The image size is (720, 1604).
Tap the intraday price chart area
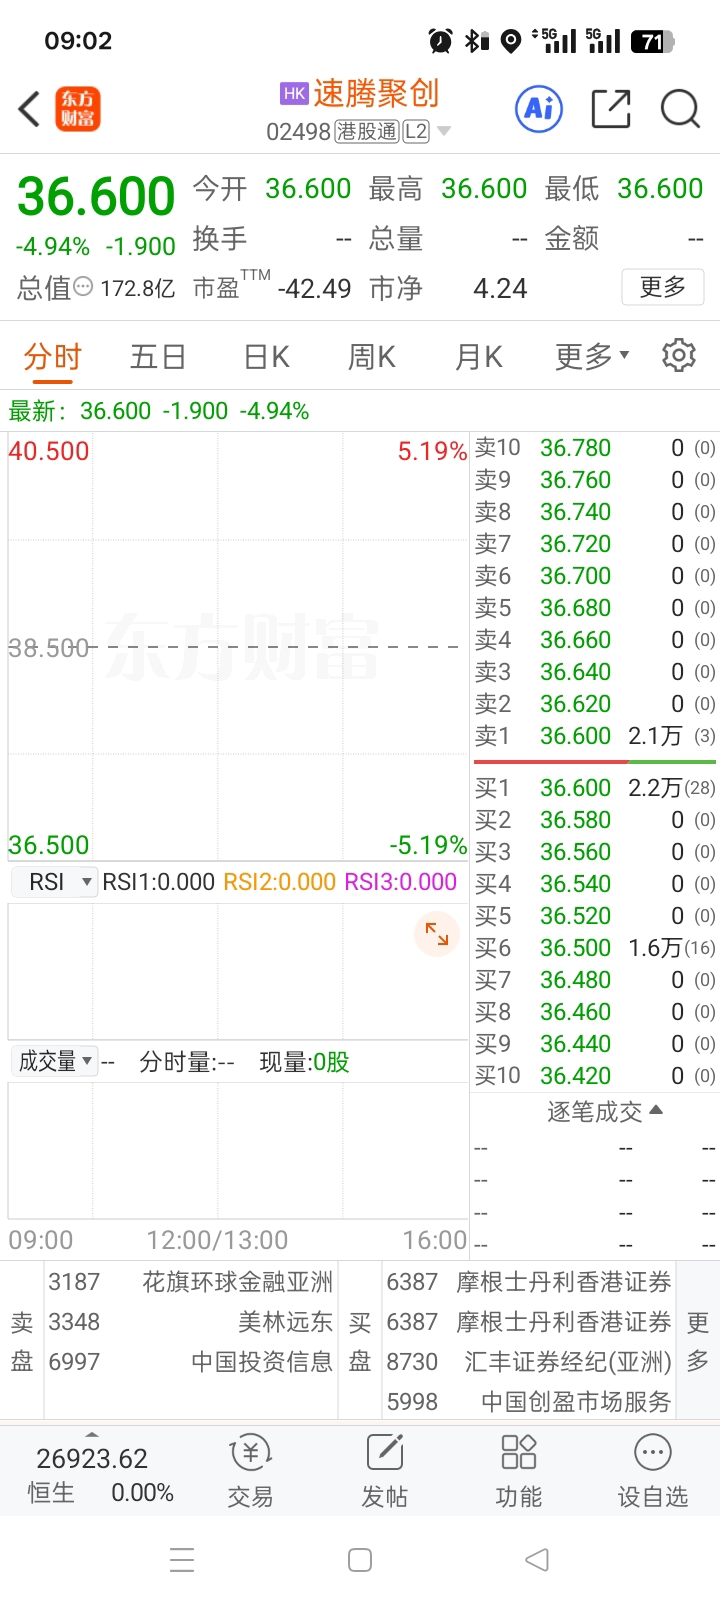[x=238, y=646]
